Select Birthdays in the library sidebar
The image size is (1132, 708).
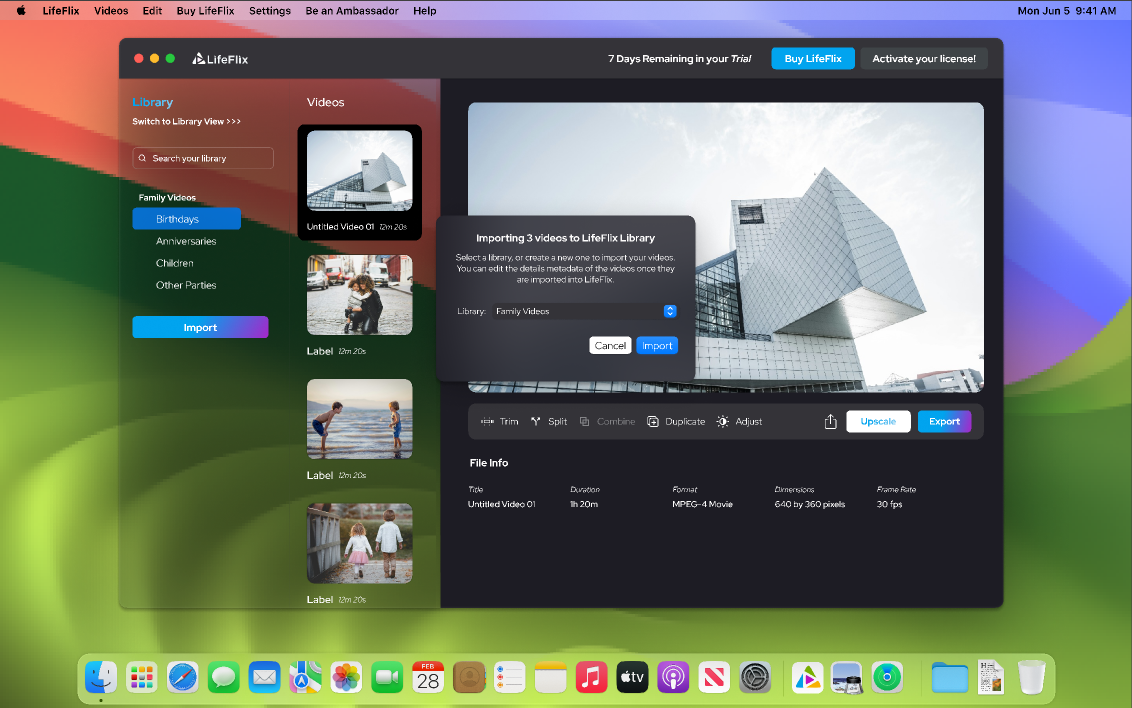[186, 219]
